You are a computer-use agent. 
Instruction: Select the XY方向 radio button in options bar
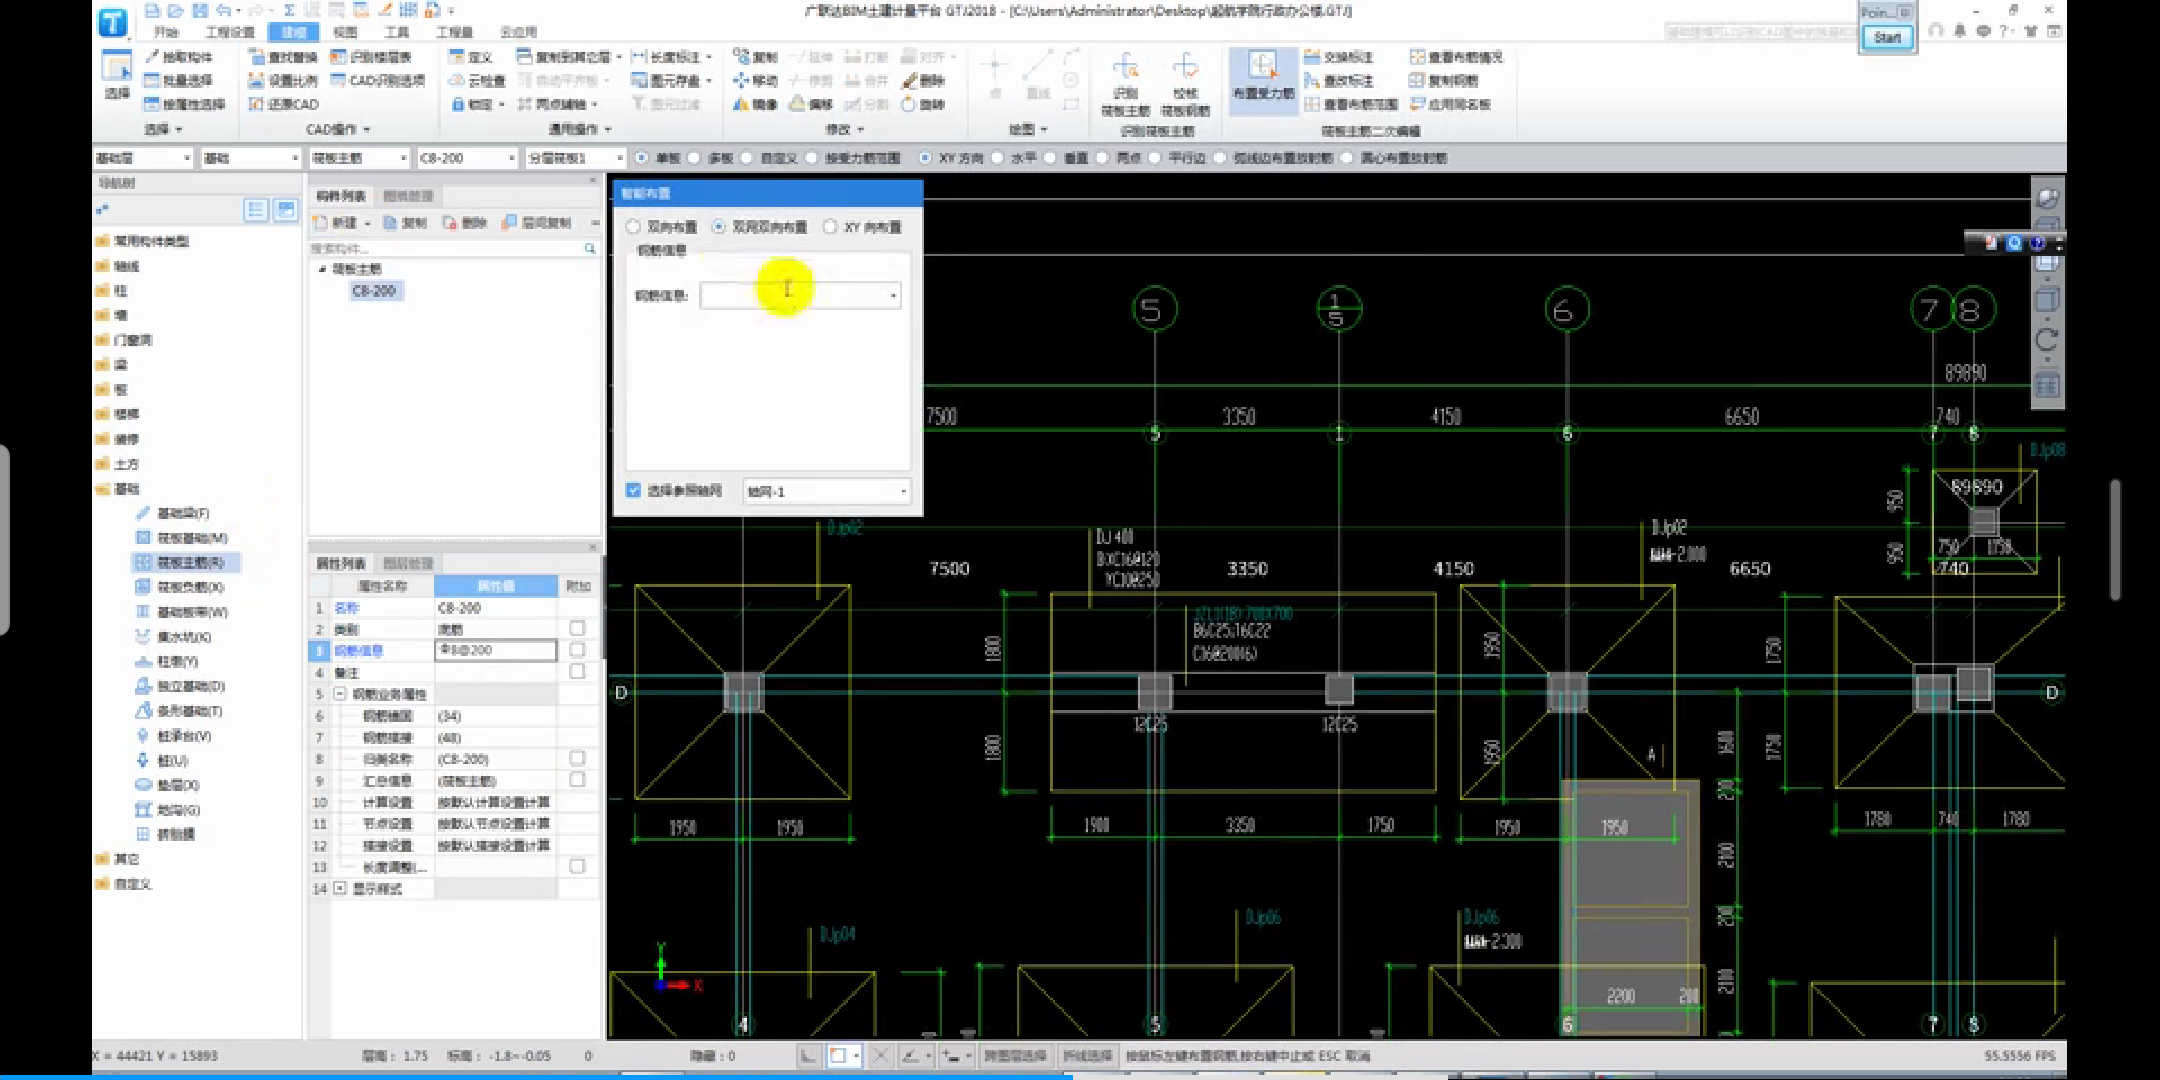click(x=925, y=158)
